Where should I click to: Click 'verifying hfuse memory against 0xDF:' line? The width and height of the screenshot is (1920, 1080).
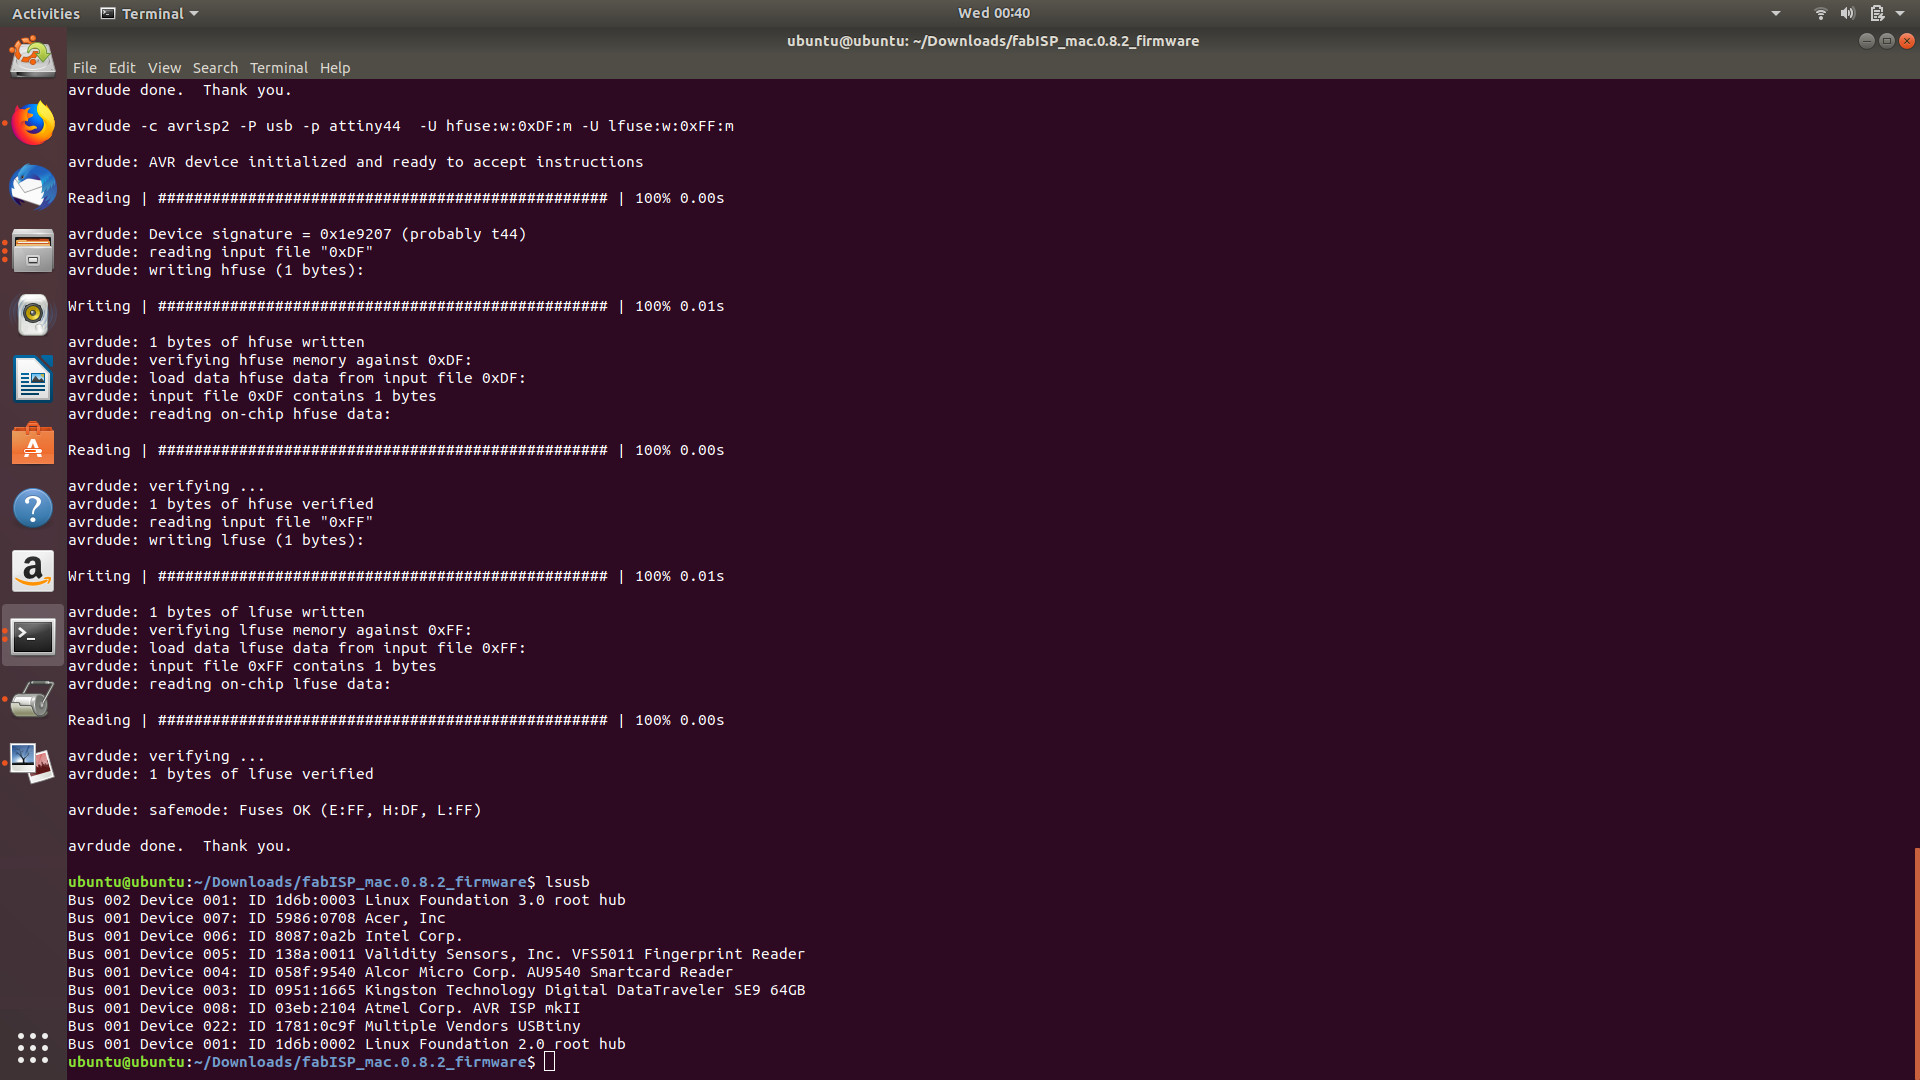270,360
